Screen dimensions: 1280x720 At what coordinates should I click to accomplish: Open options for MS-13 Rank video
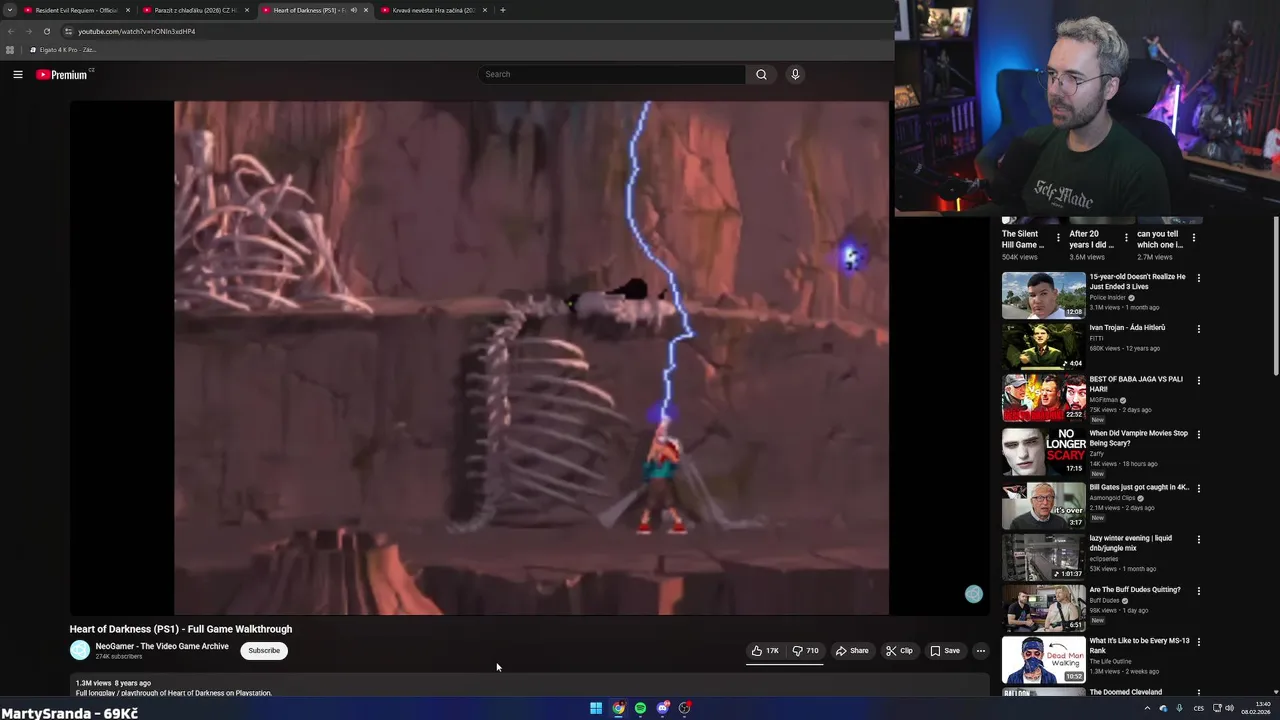pyautogui.click(x=1199, y=642)
